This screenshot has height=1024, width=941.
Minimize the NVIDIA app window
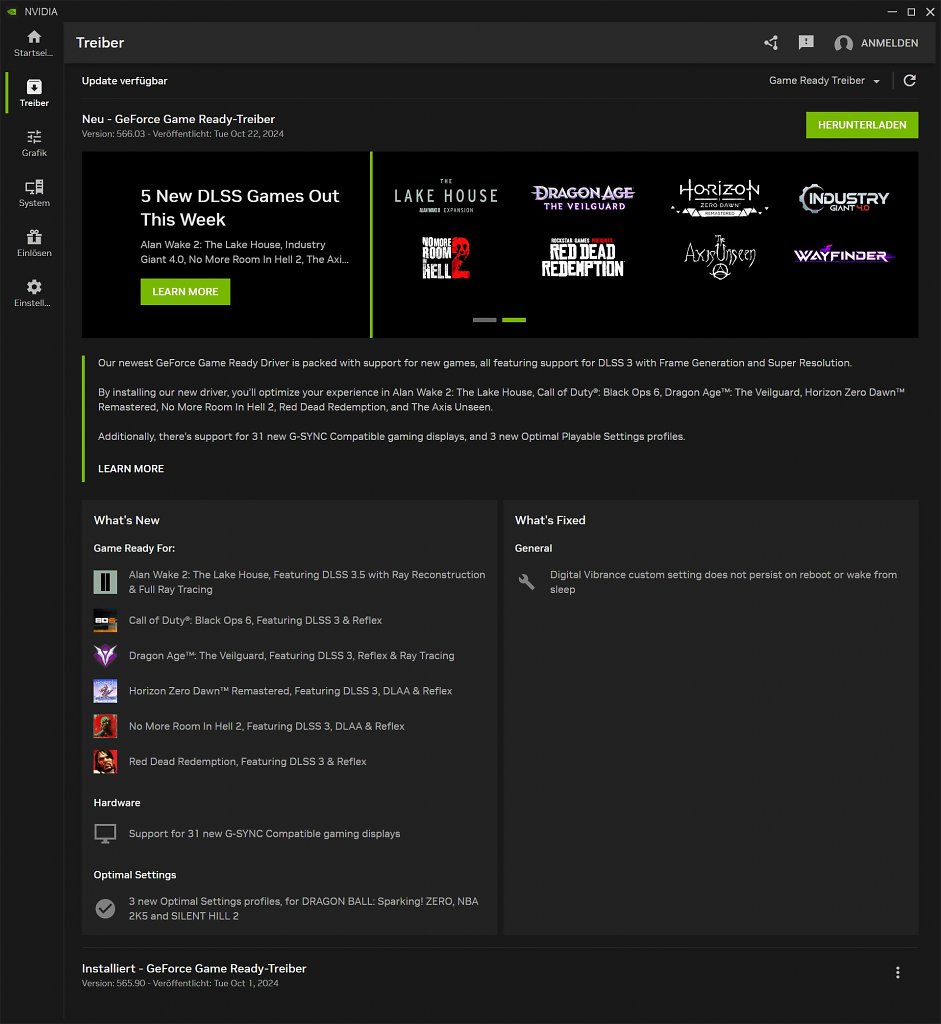coord(892,12)
